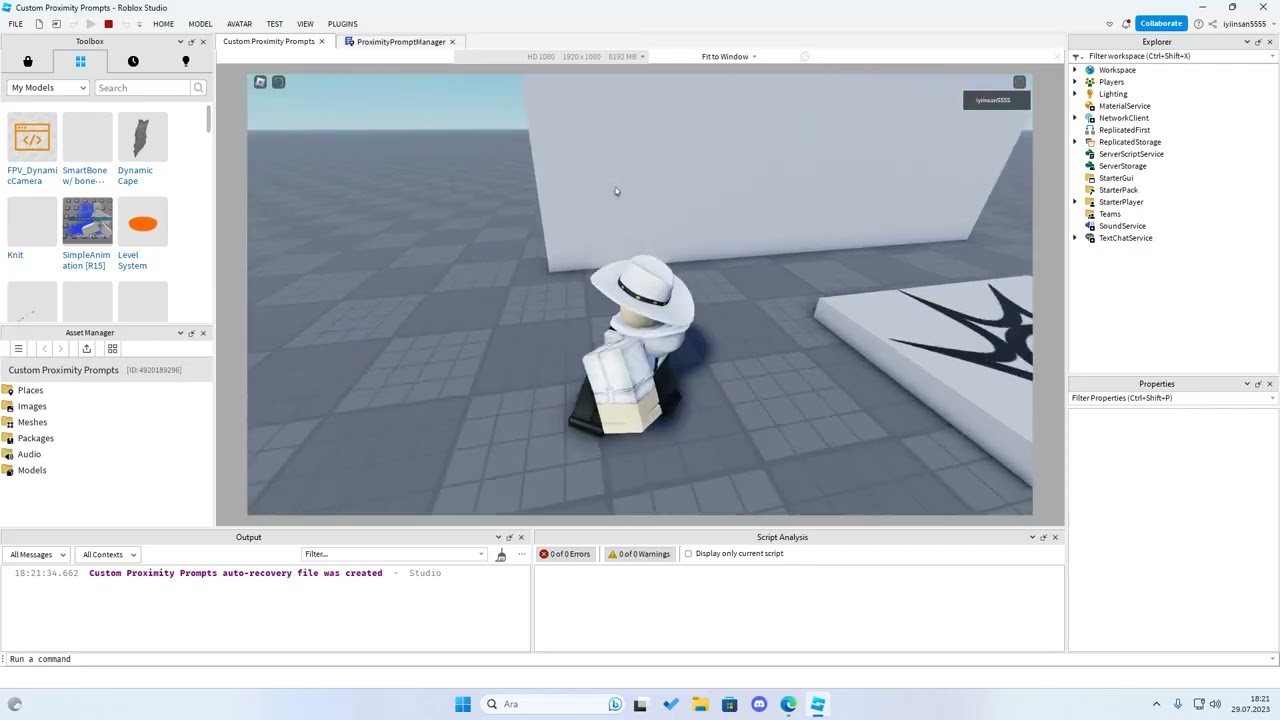Viewport: 1280px width, 720px height.
Task: Switch to the ProximityPromptManager script tab
Action: tap(401, 42)
